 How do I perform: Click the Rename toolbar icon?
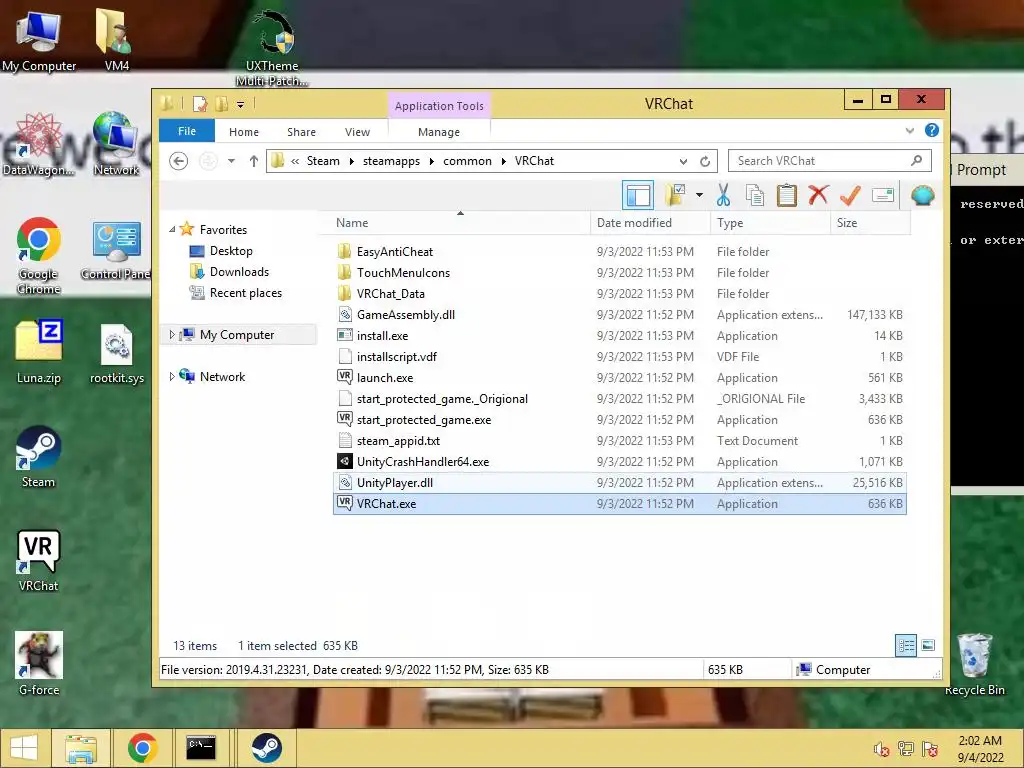pos(883,195)
